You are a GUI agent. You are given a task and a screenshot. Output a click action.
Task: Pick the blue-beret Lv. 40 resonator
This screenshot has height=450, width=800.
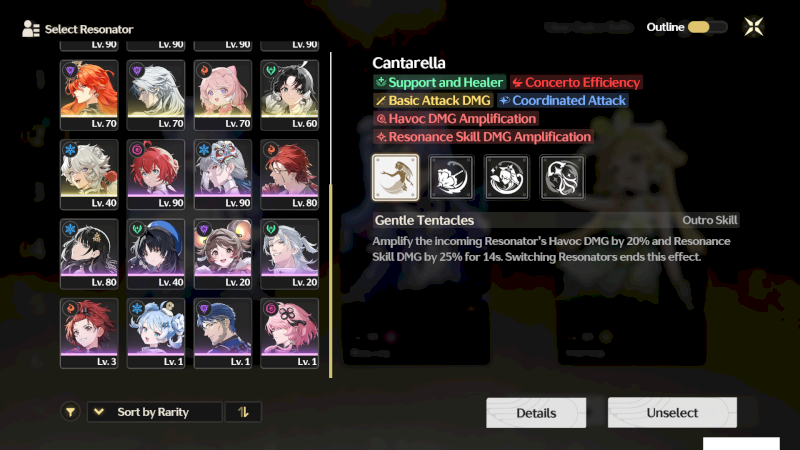tap(156, 254)
